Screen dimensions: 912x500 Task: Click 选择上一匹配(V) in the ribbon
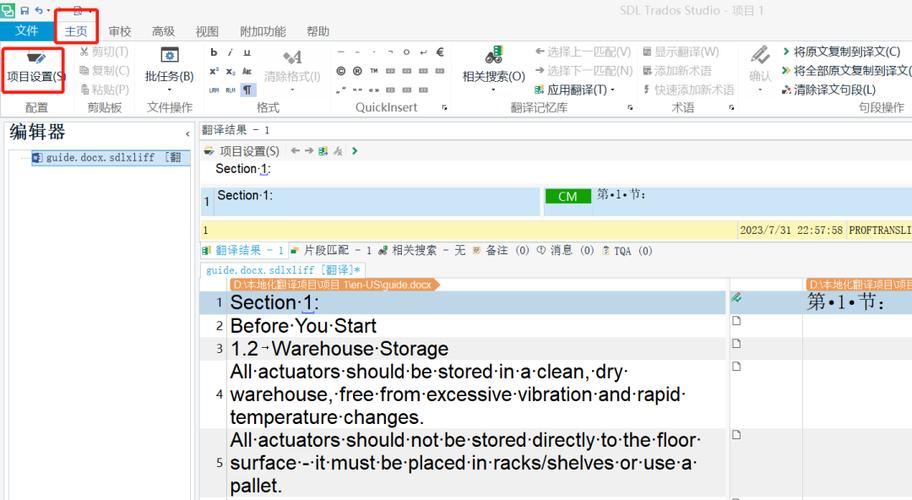tap(583, 52)
